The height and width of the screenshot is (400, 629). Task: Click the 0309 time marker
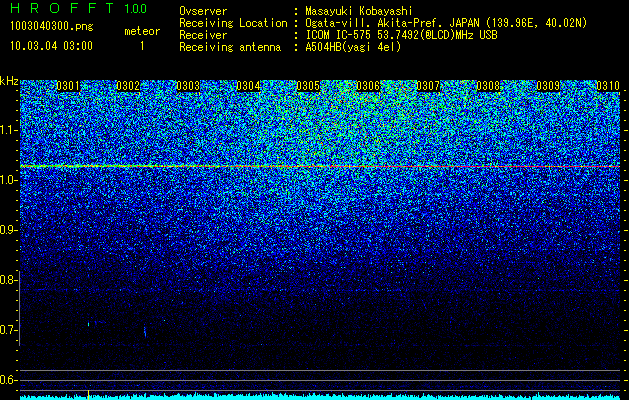pyautogui.click(x=548, y=86)
